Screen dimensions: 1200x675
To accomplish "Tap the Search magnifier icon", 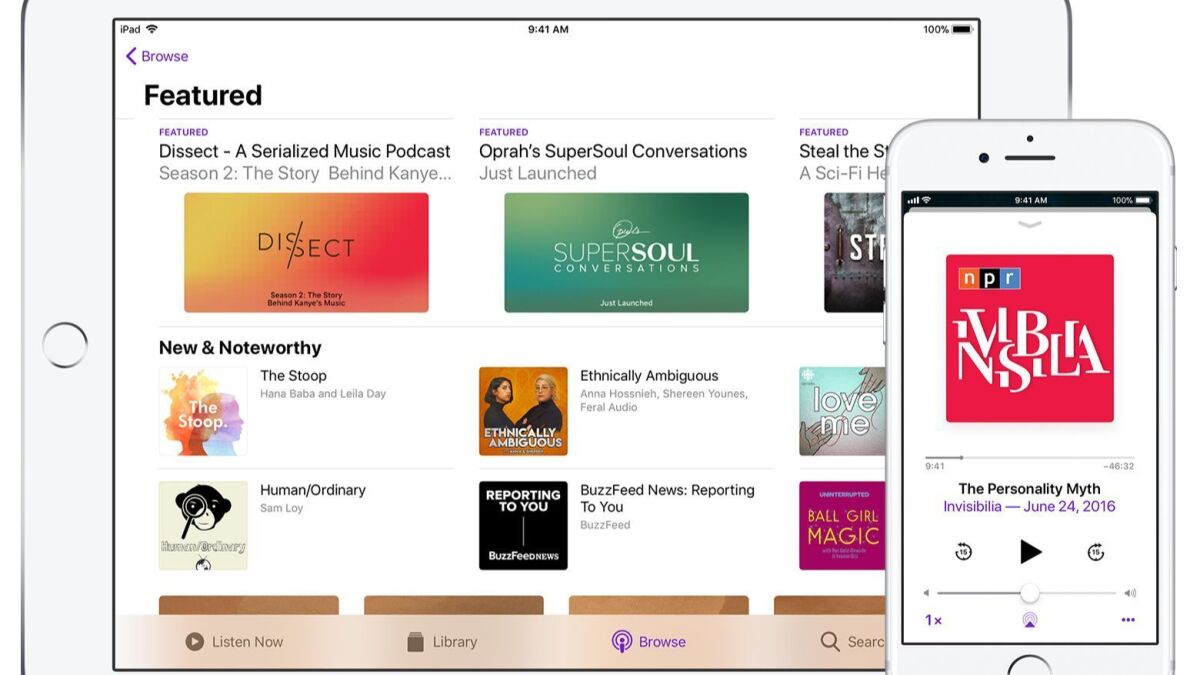I will (830, 642).
